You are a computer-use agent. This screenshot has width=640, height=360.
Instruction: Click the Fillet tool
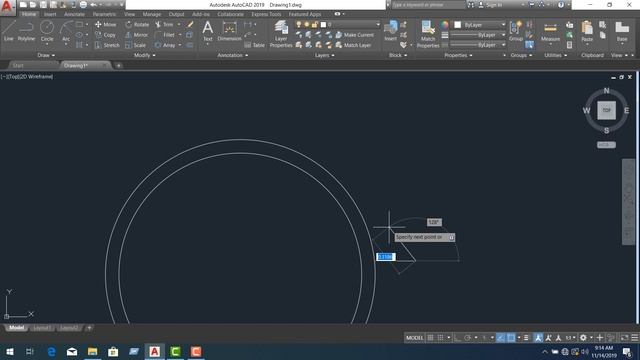[165, 35]
